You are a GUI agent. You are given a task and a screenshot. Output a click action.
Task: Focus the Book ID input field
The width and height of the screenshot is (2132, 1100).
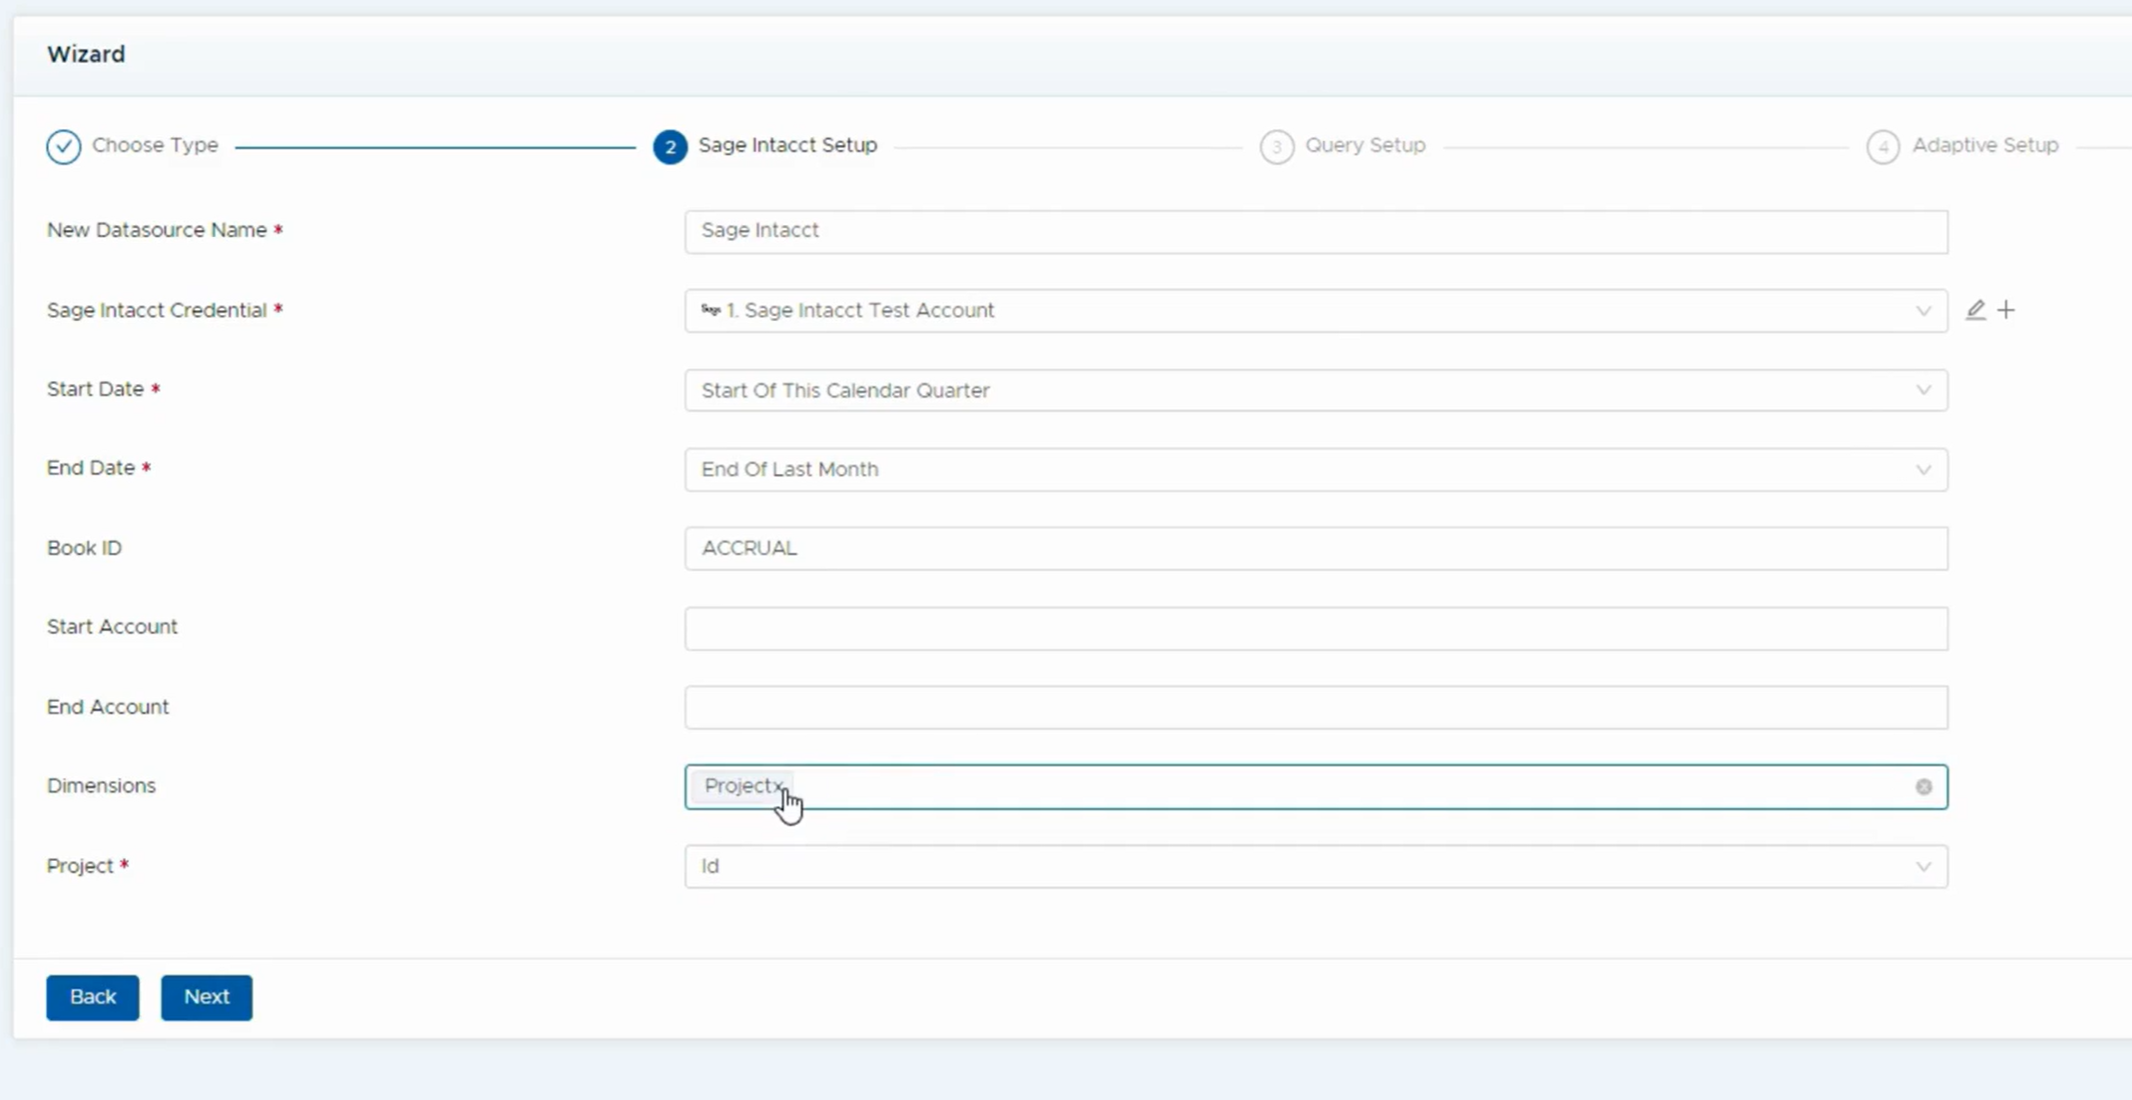tap(1315, 548)
